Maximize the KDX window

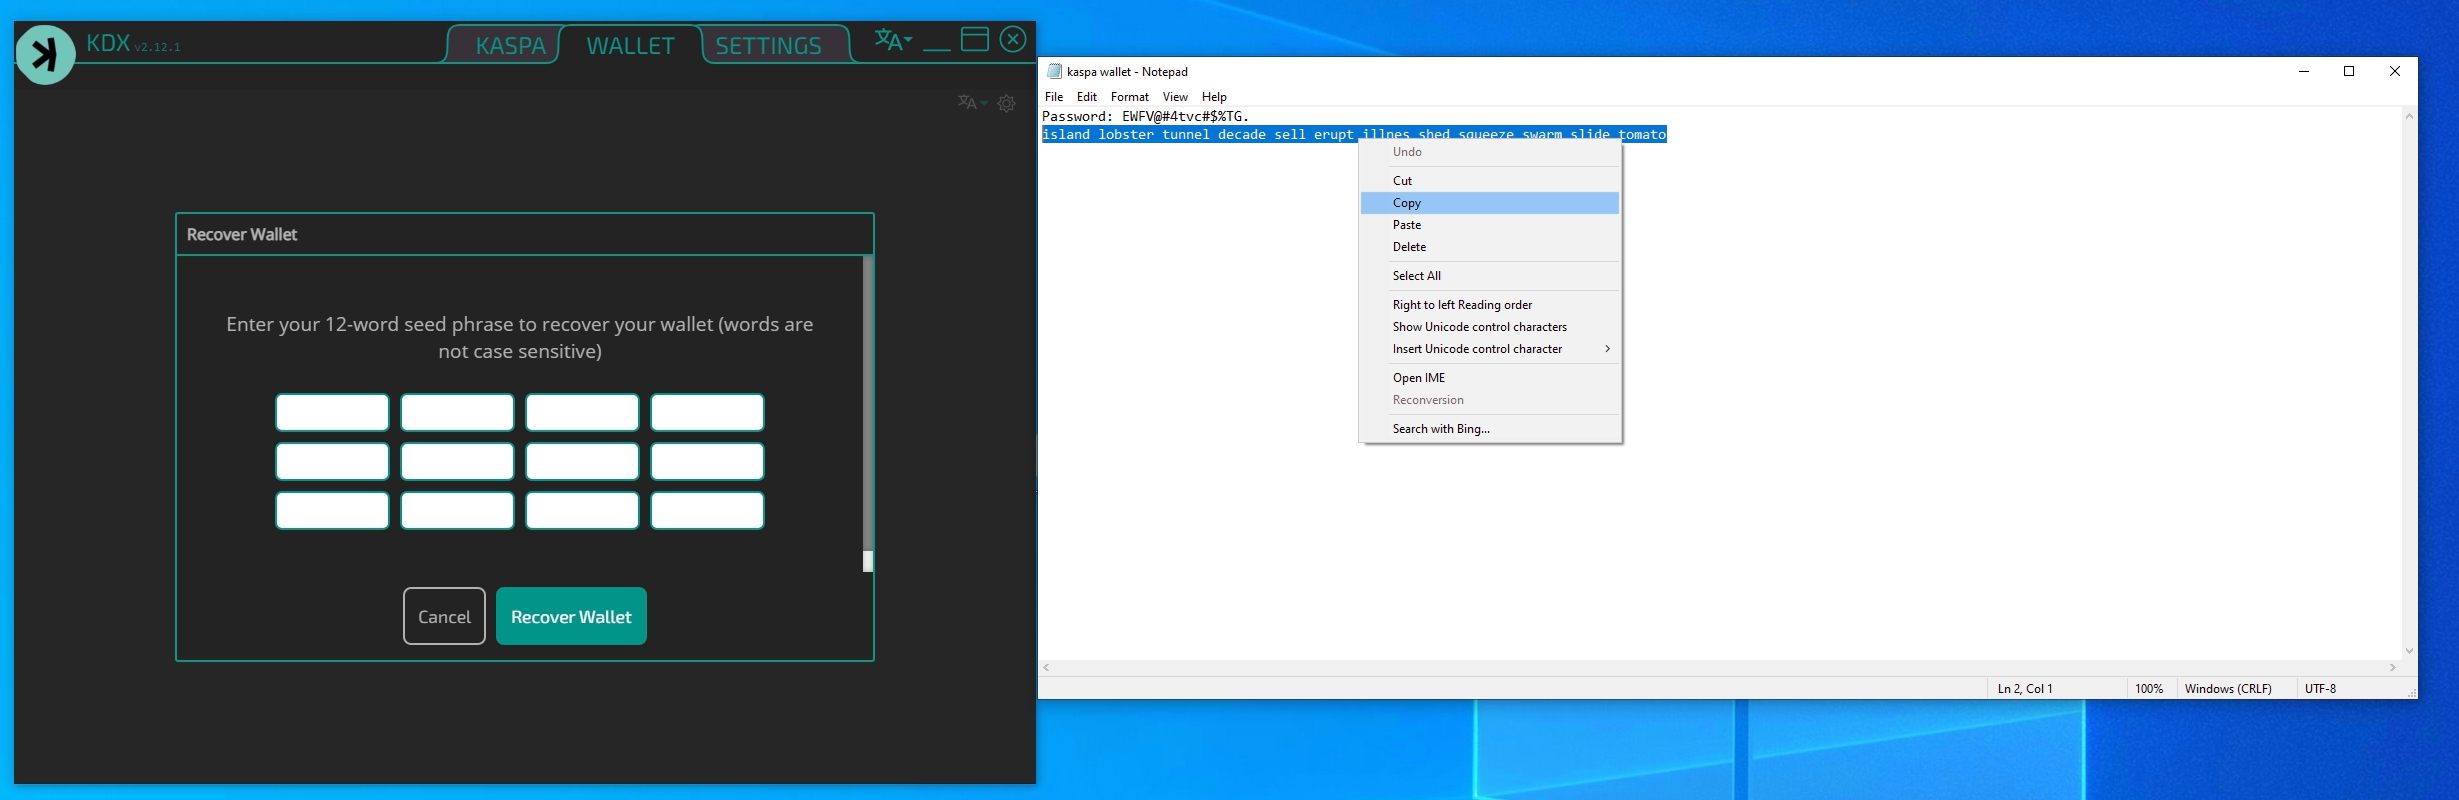pyautogui.click(x=974, y=39)
